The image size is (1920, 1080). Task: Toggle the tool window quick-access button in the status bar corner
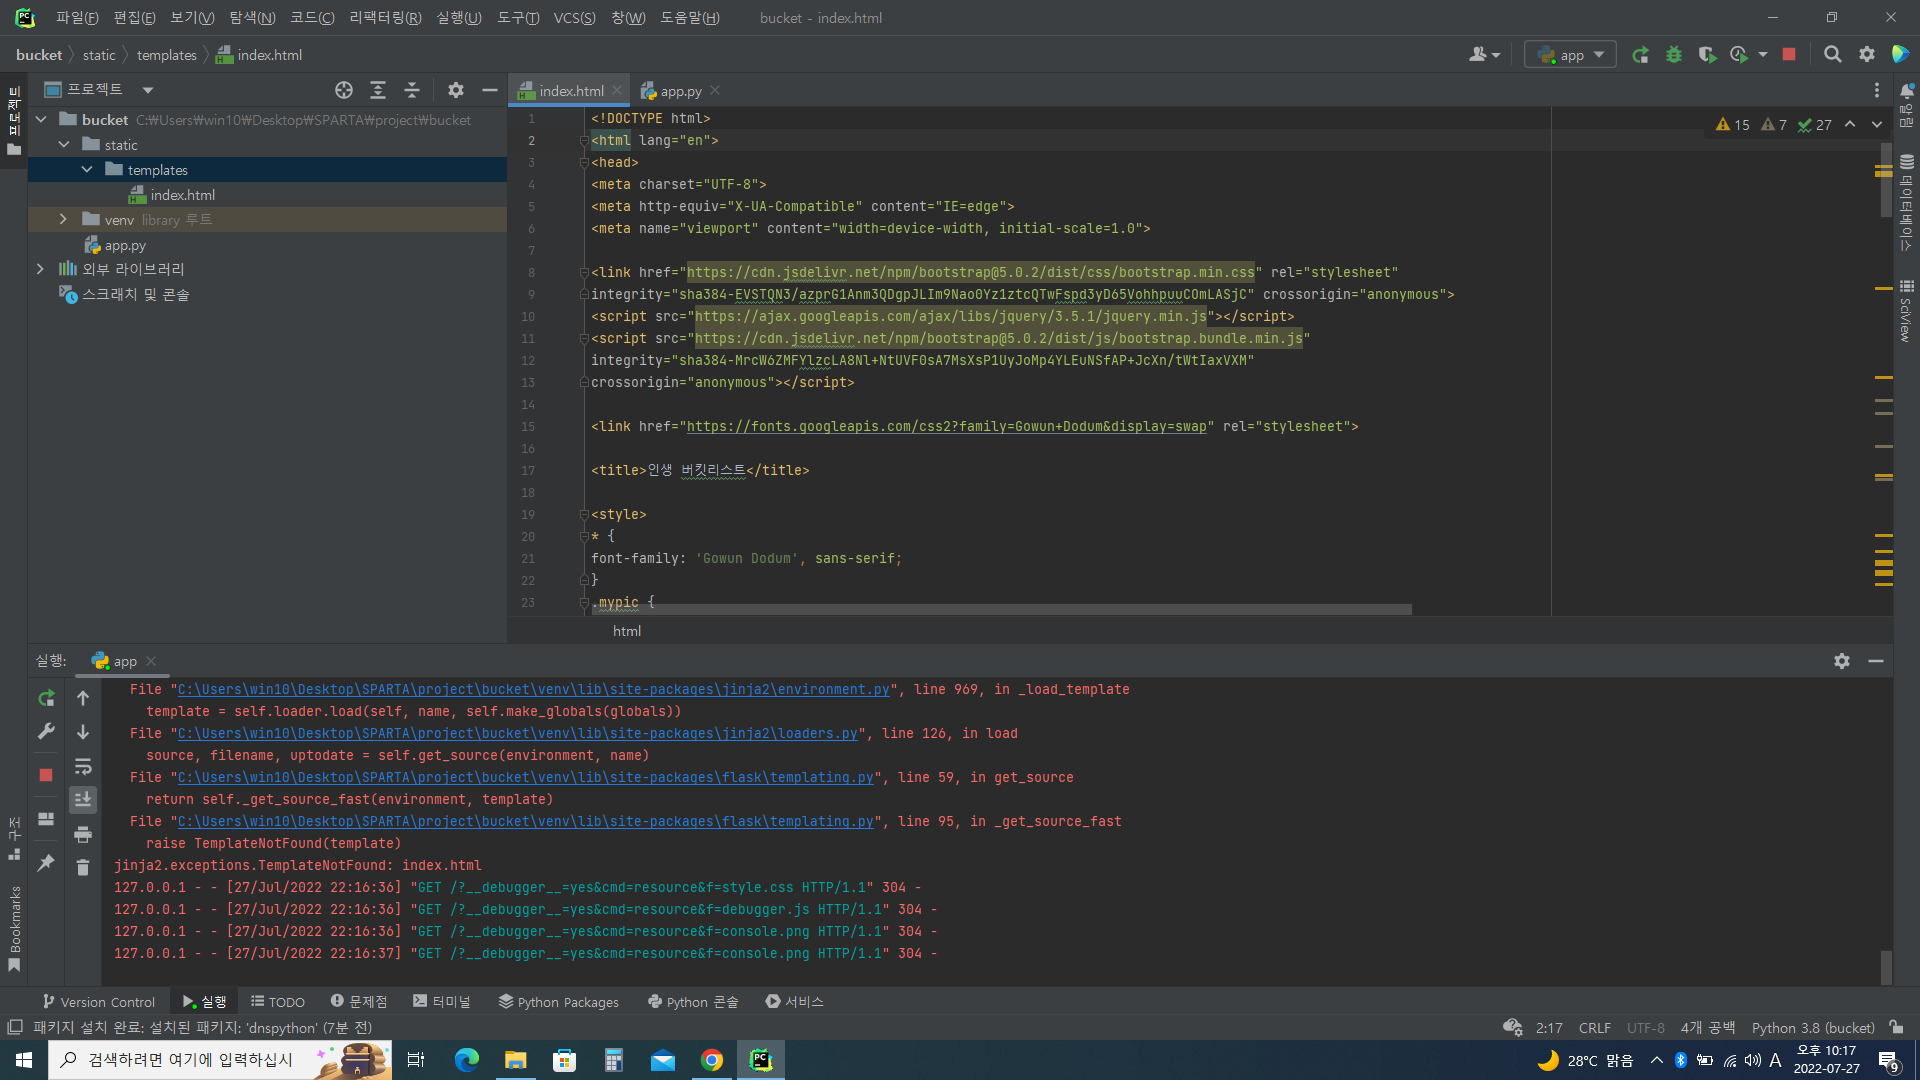(x=15, y=1027)
